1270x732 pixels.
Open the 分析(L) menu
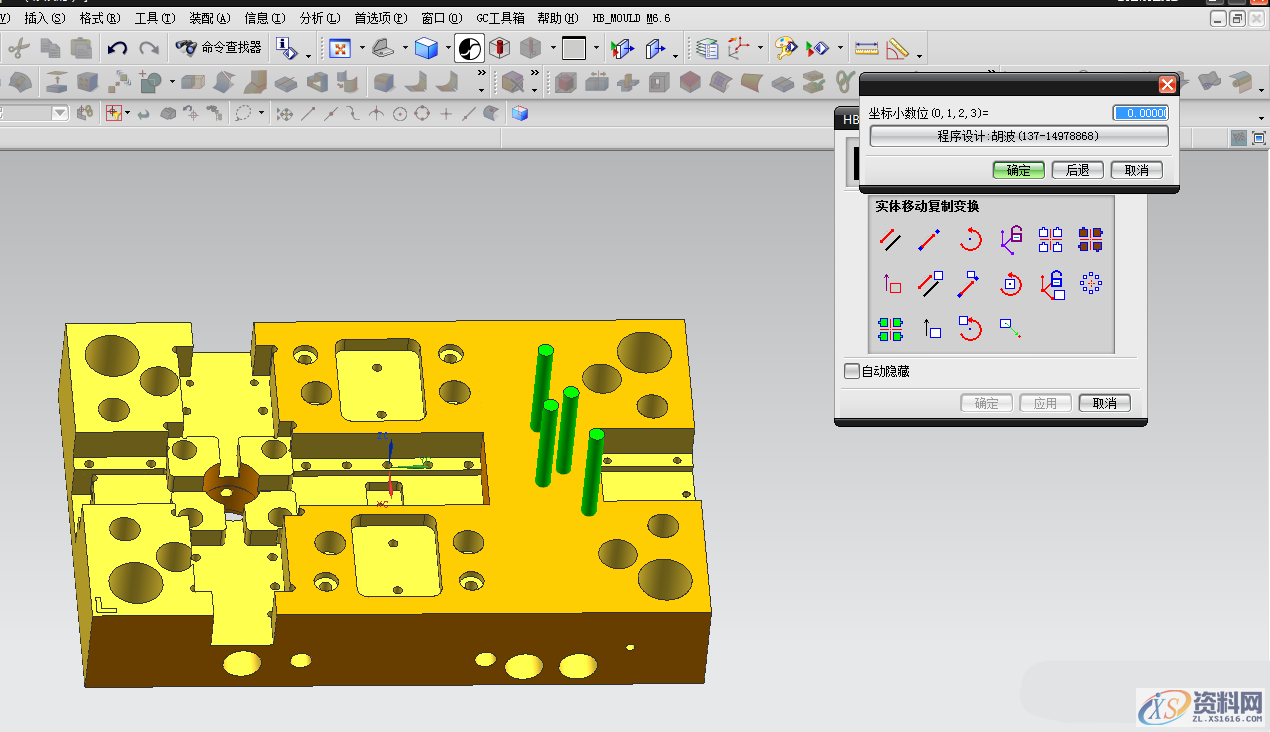(x=320, y=18)
